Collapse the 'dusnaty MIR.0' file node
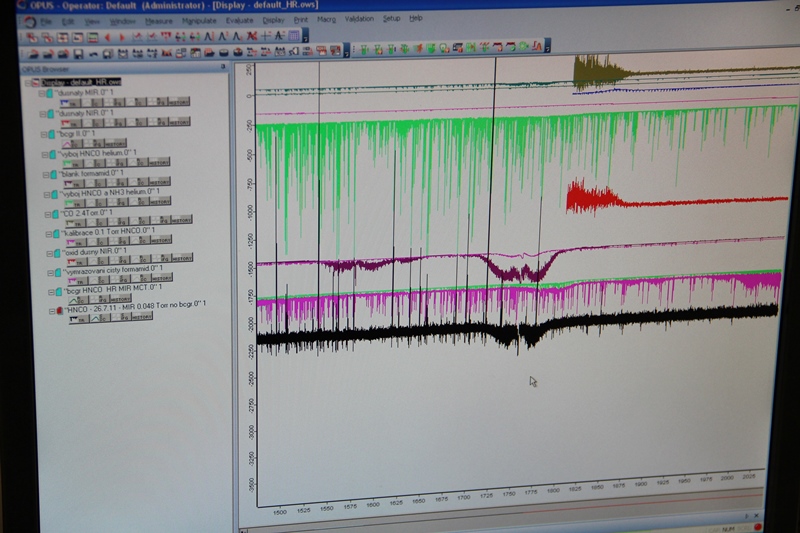800x533 pixels. tap(42, 94)
